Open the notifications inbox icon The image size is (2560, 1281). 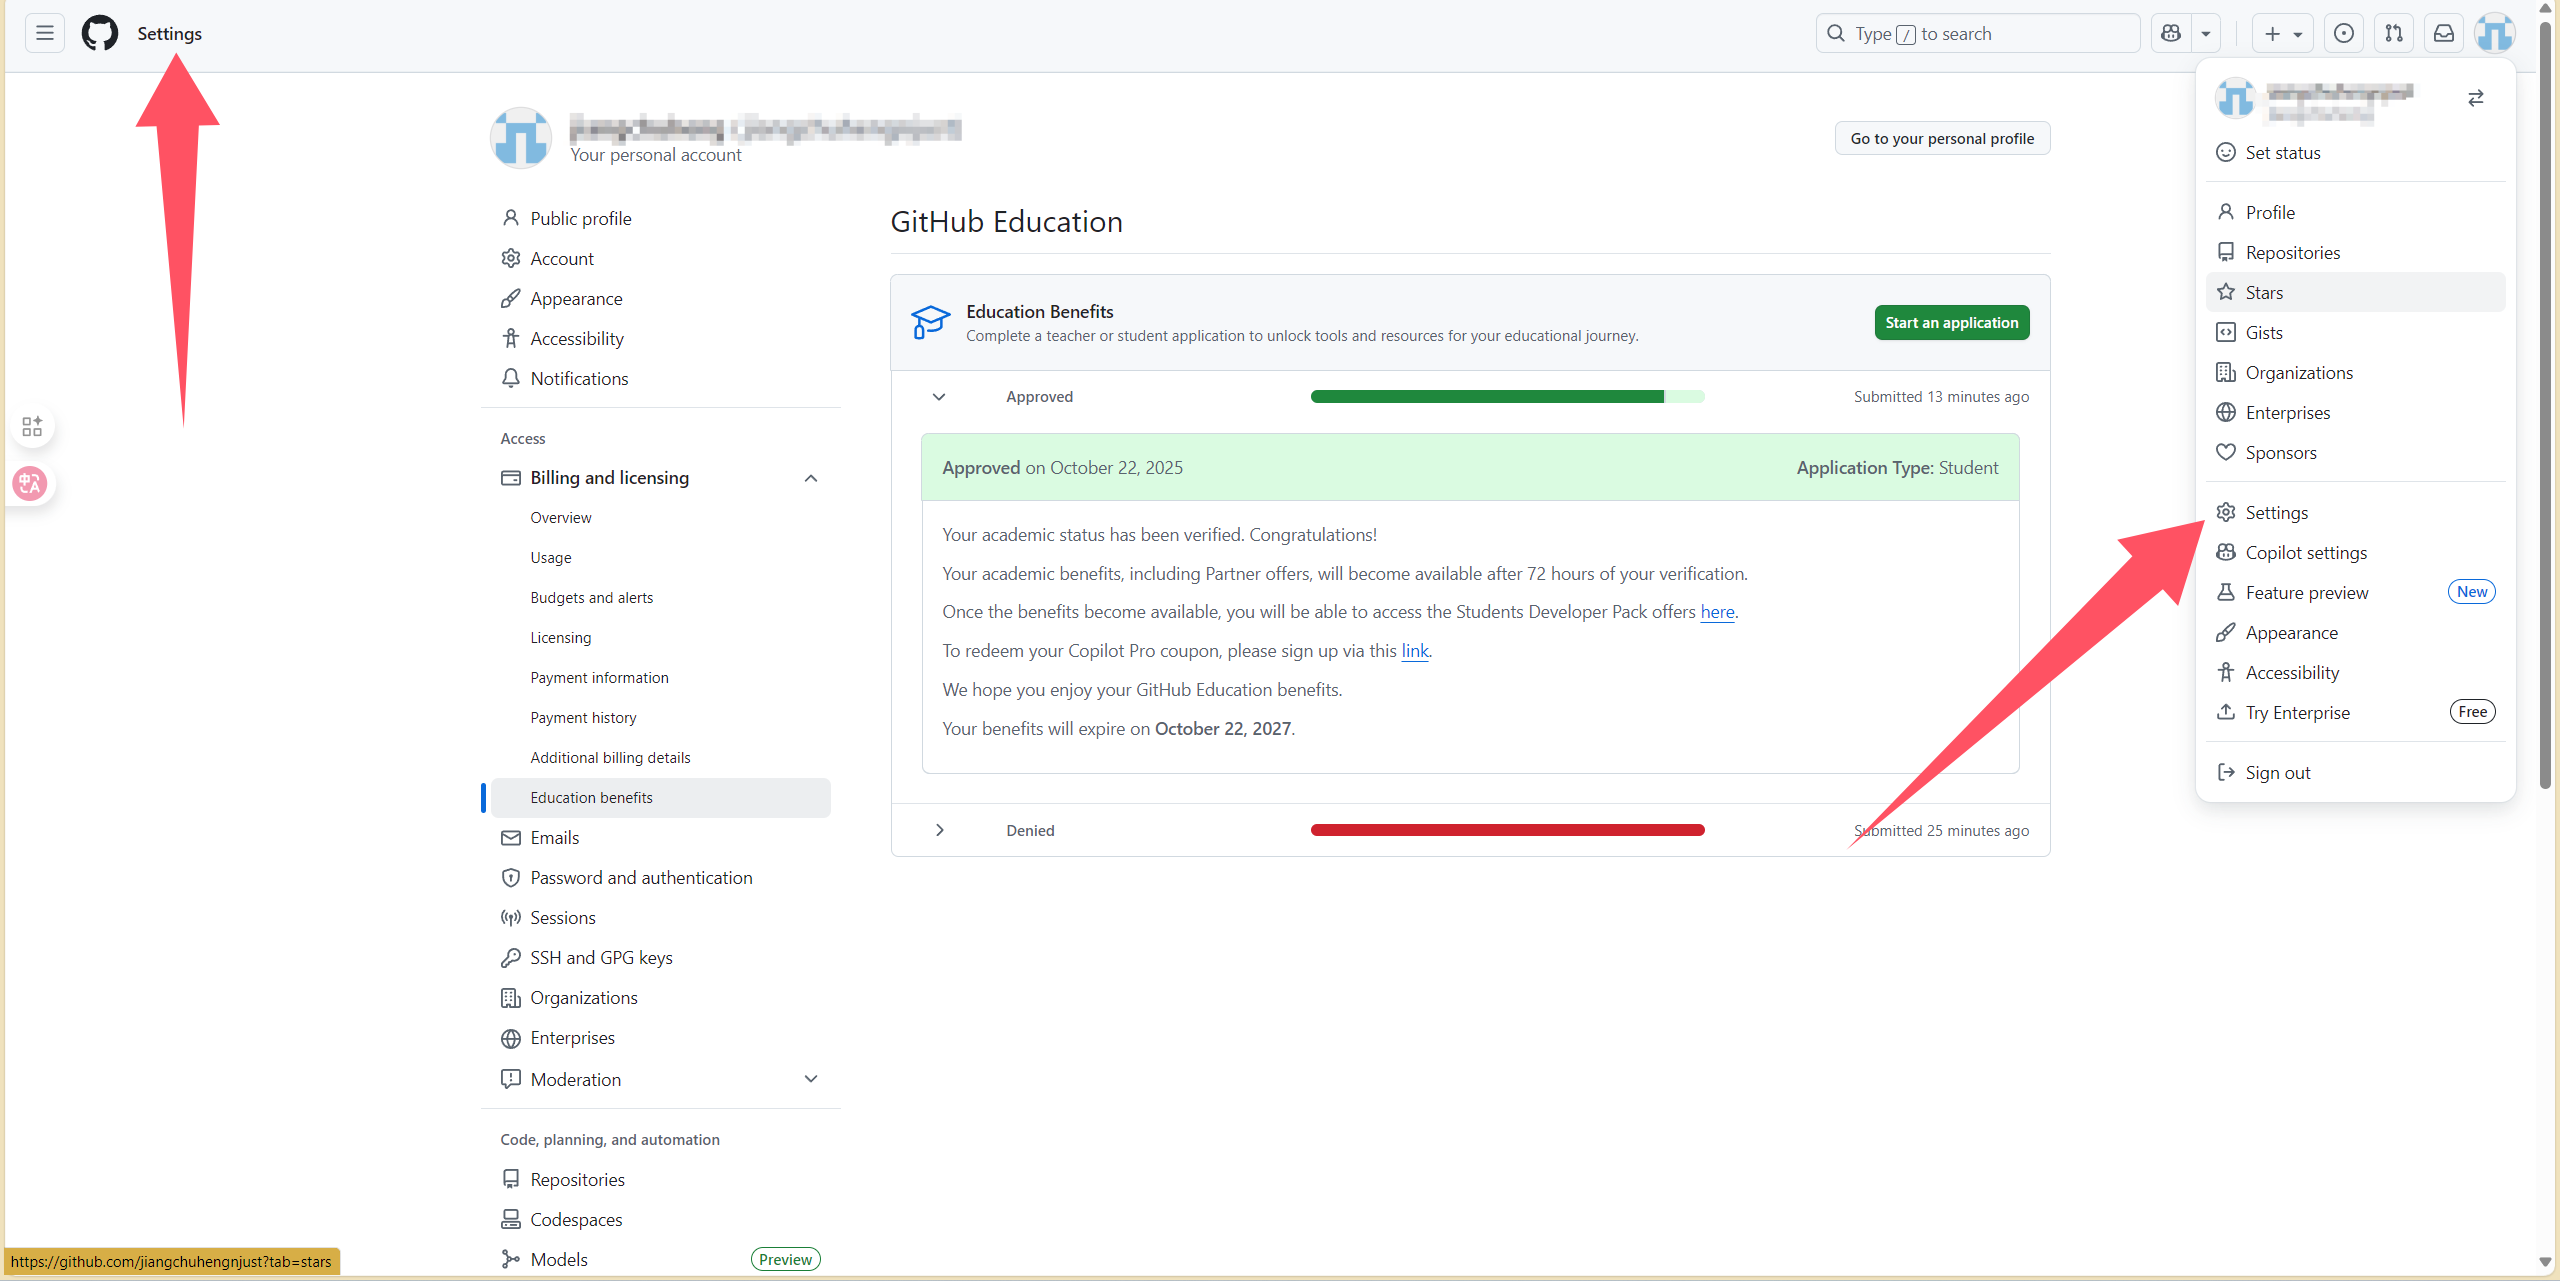[2444, 33]
